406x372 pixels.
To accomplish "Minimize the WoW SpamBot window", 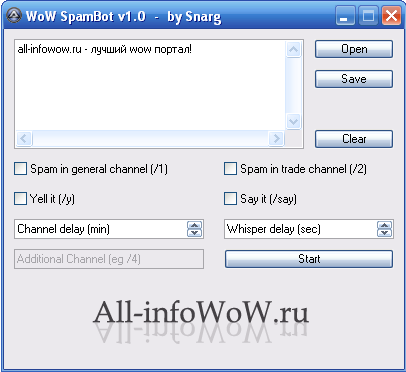I will click(345, 15).
